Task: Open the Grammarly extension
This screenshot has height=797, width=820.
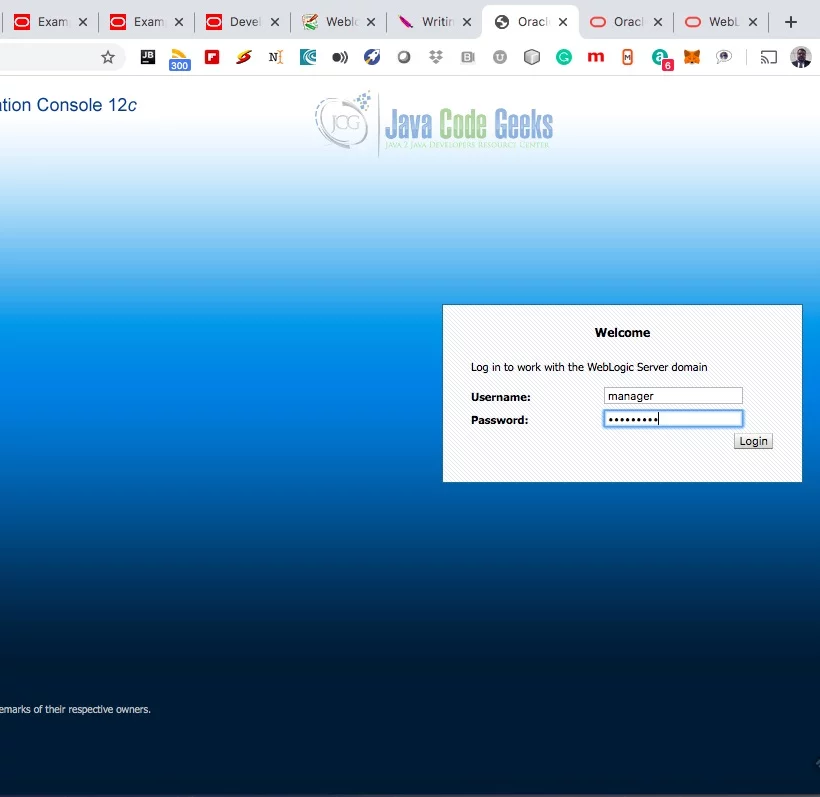Action: [564, 57]
